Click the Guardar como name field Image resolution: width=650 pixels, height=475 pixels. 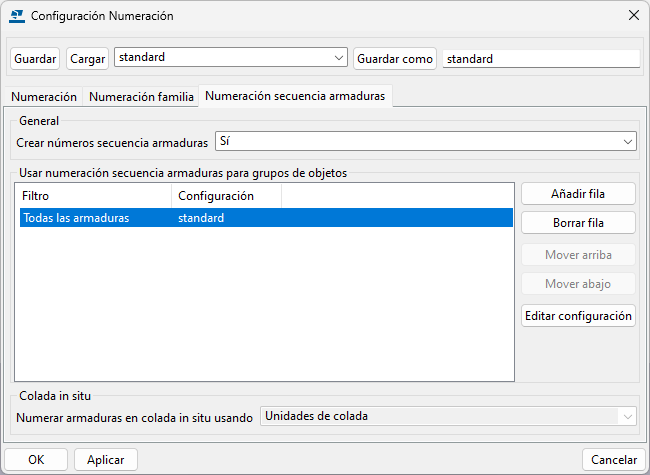pos(540,59)
